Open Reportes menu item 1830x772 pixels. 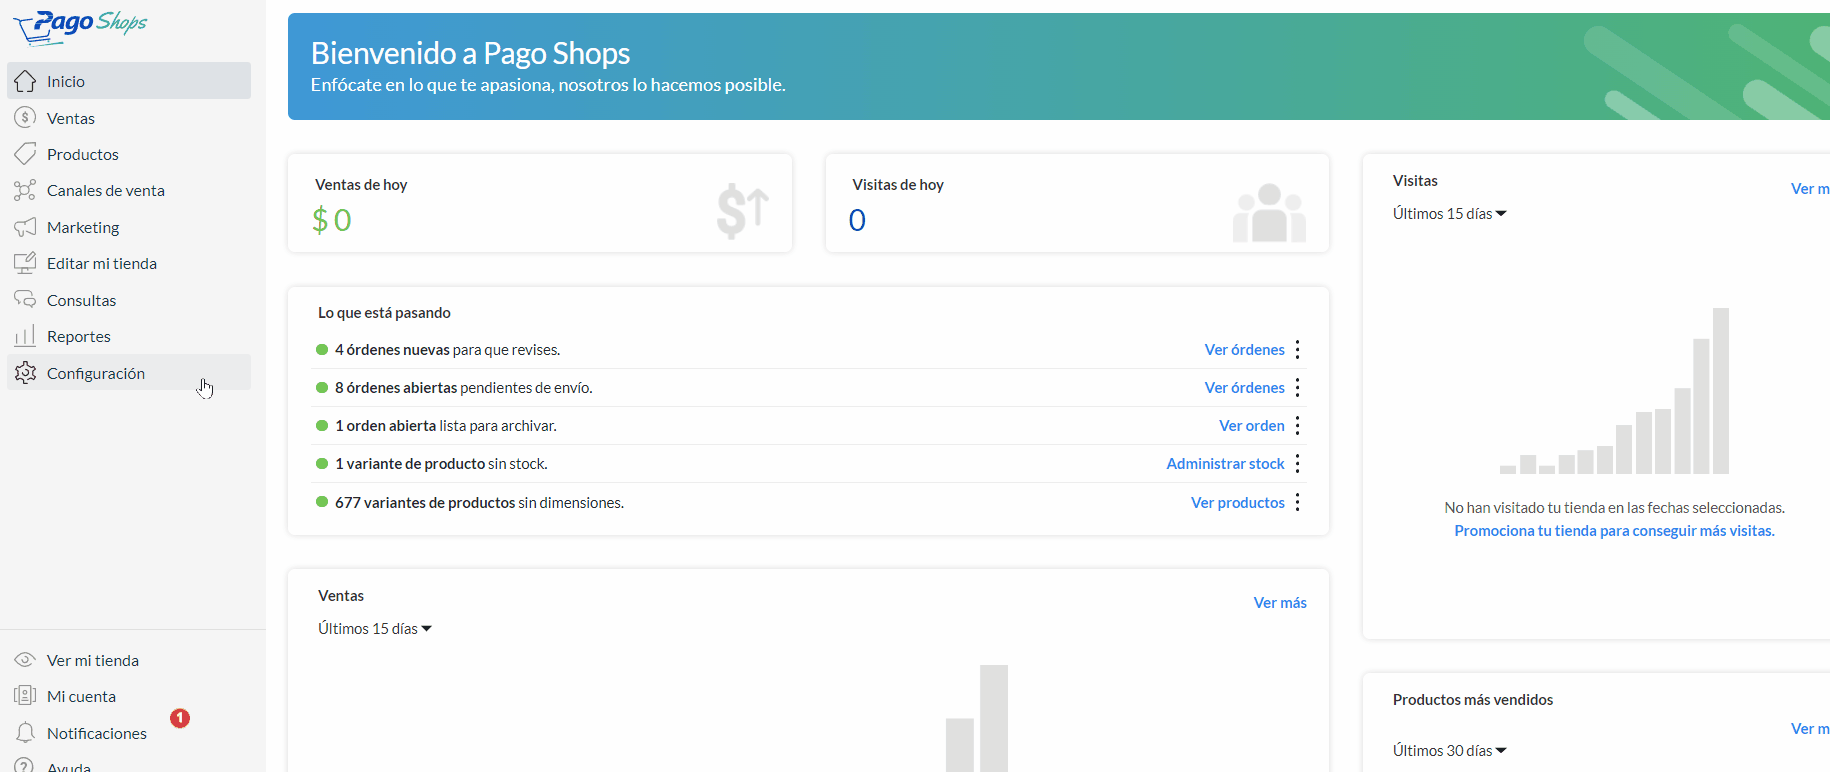coord(129,336)
